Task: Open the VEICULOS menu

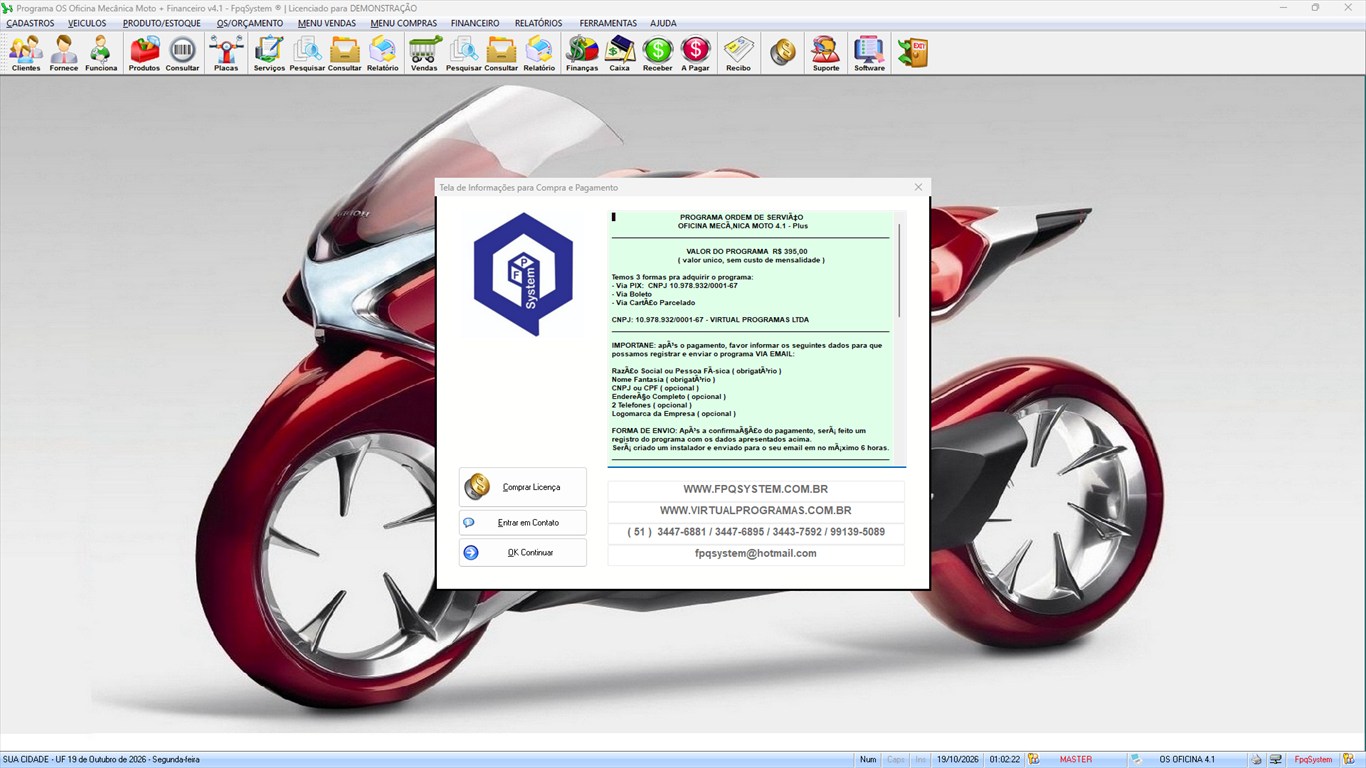Action: (x=87, y=23)
